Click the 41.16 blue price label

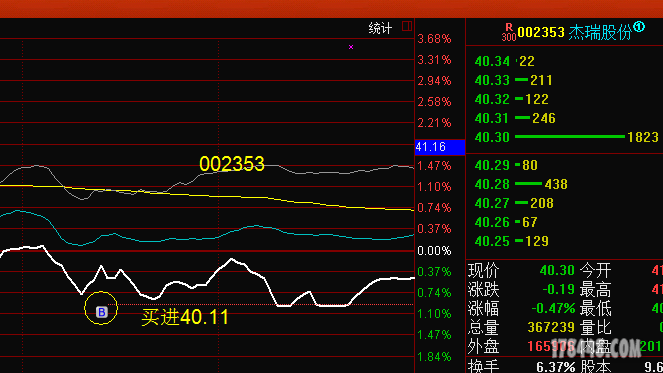point(440,147)
